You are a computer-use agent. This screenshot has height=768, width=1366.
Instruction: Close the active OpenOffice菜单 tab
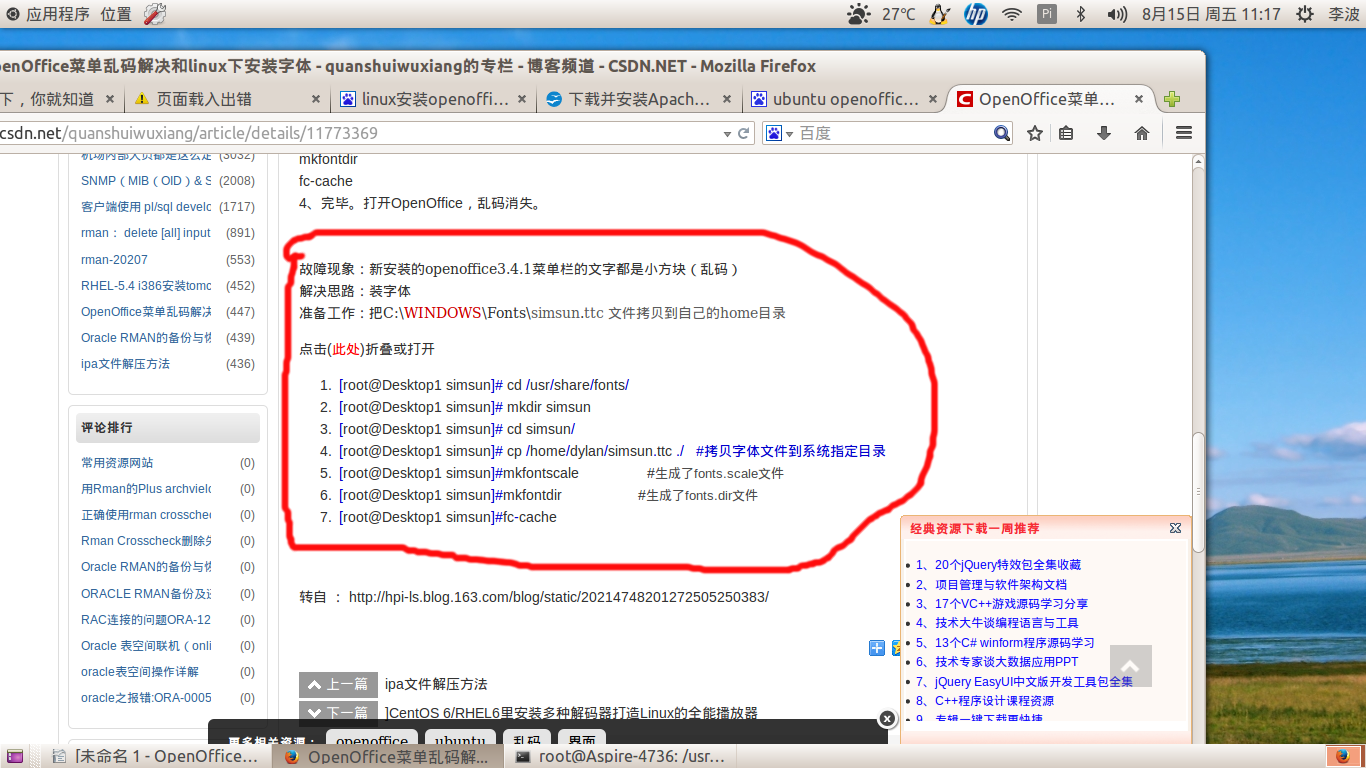[x=1138, y=99]
